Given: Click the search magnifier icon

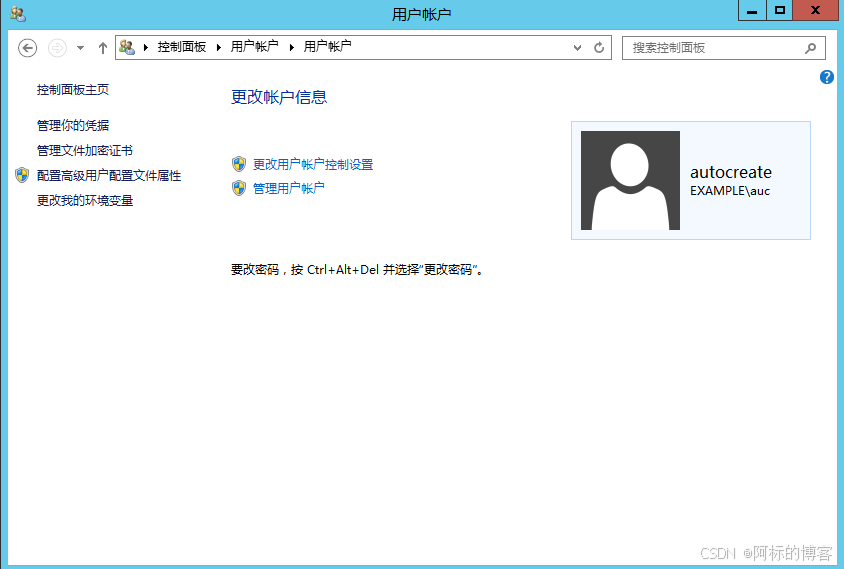Looking at the screenshot, I should (x=810, y=48).
